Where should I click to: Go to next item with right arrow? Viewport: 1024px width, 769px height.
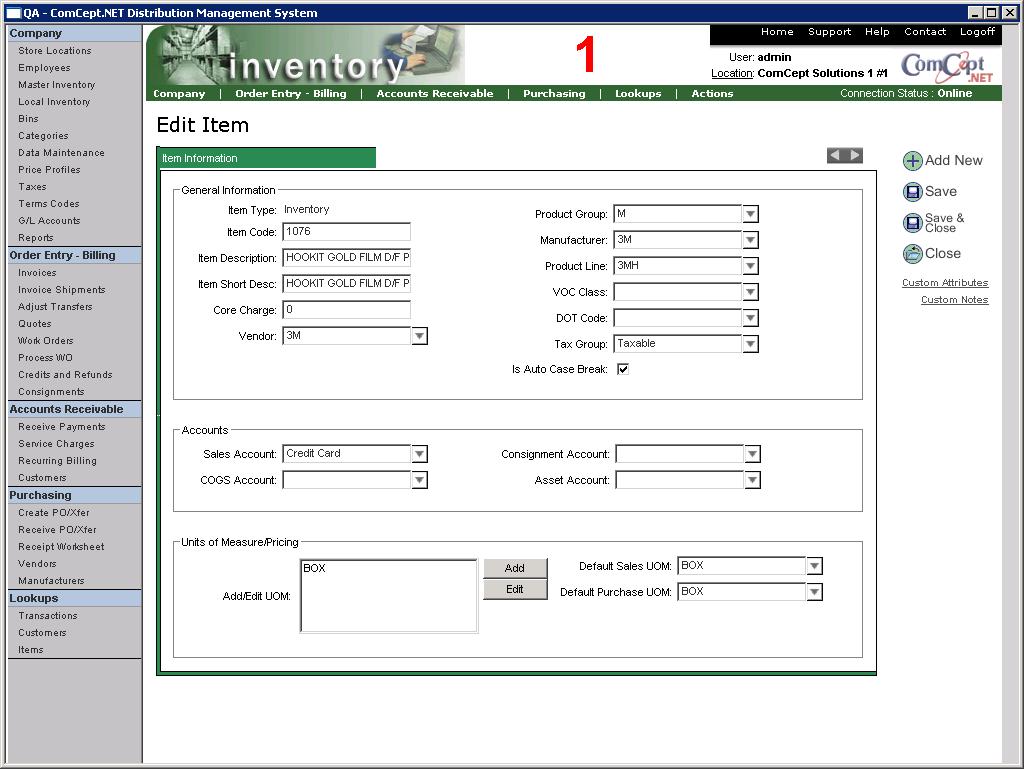854,155
